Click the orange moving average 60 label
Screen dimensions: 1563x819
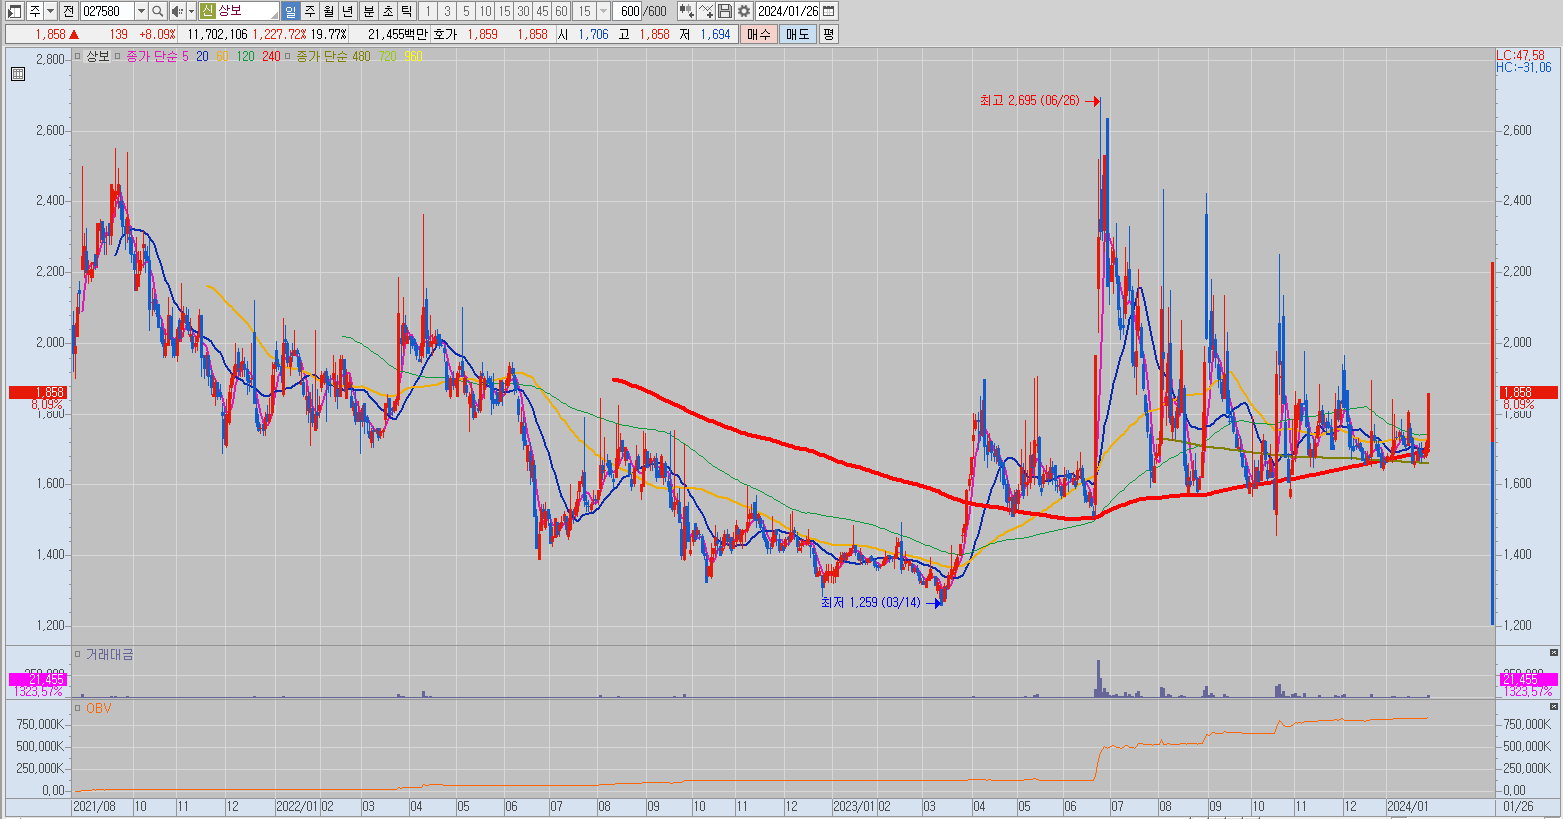pyautogui.click(x=222, y=57)
